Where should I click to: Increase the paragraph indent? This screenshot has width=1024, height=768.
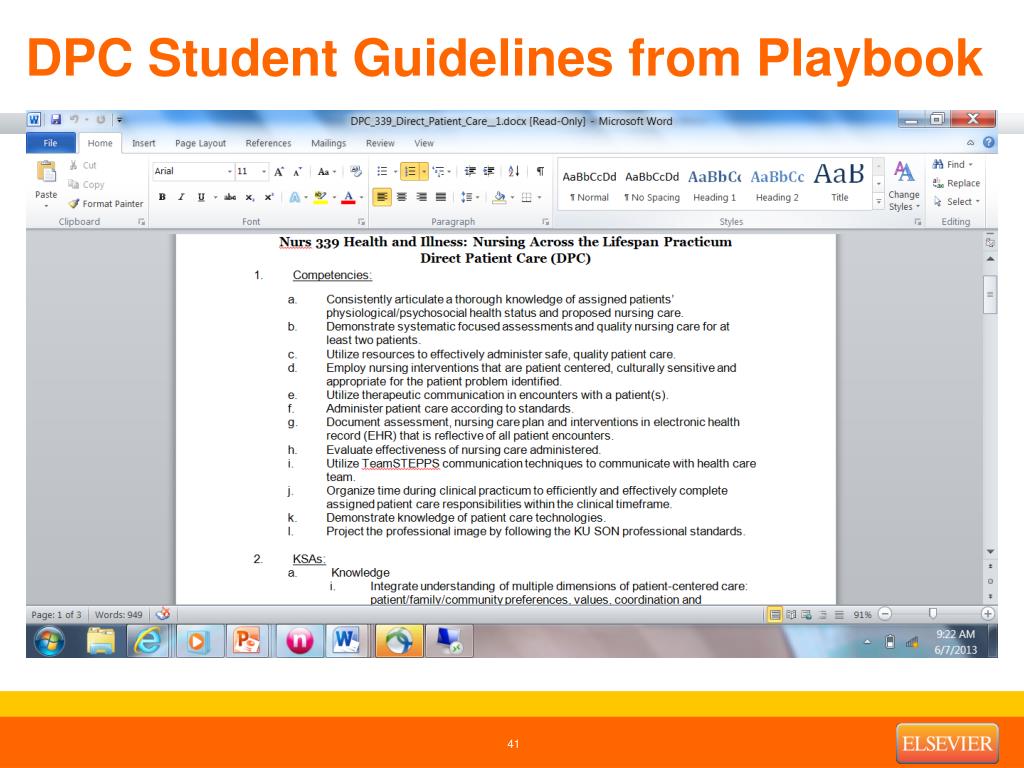click(x=488, y=172)
